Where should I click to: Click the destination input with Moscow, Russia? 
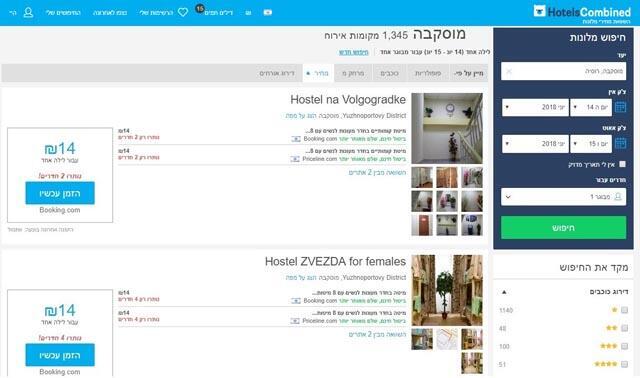point(564,71)
